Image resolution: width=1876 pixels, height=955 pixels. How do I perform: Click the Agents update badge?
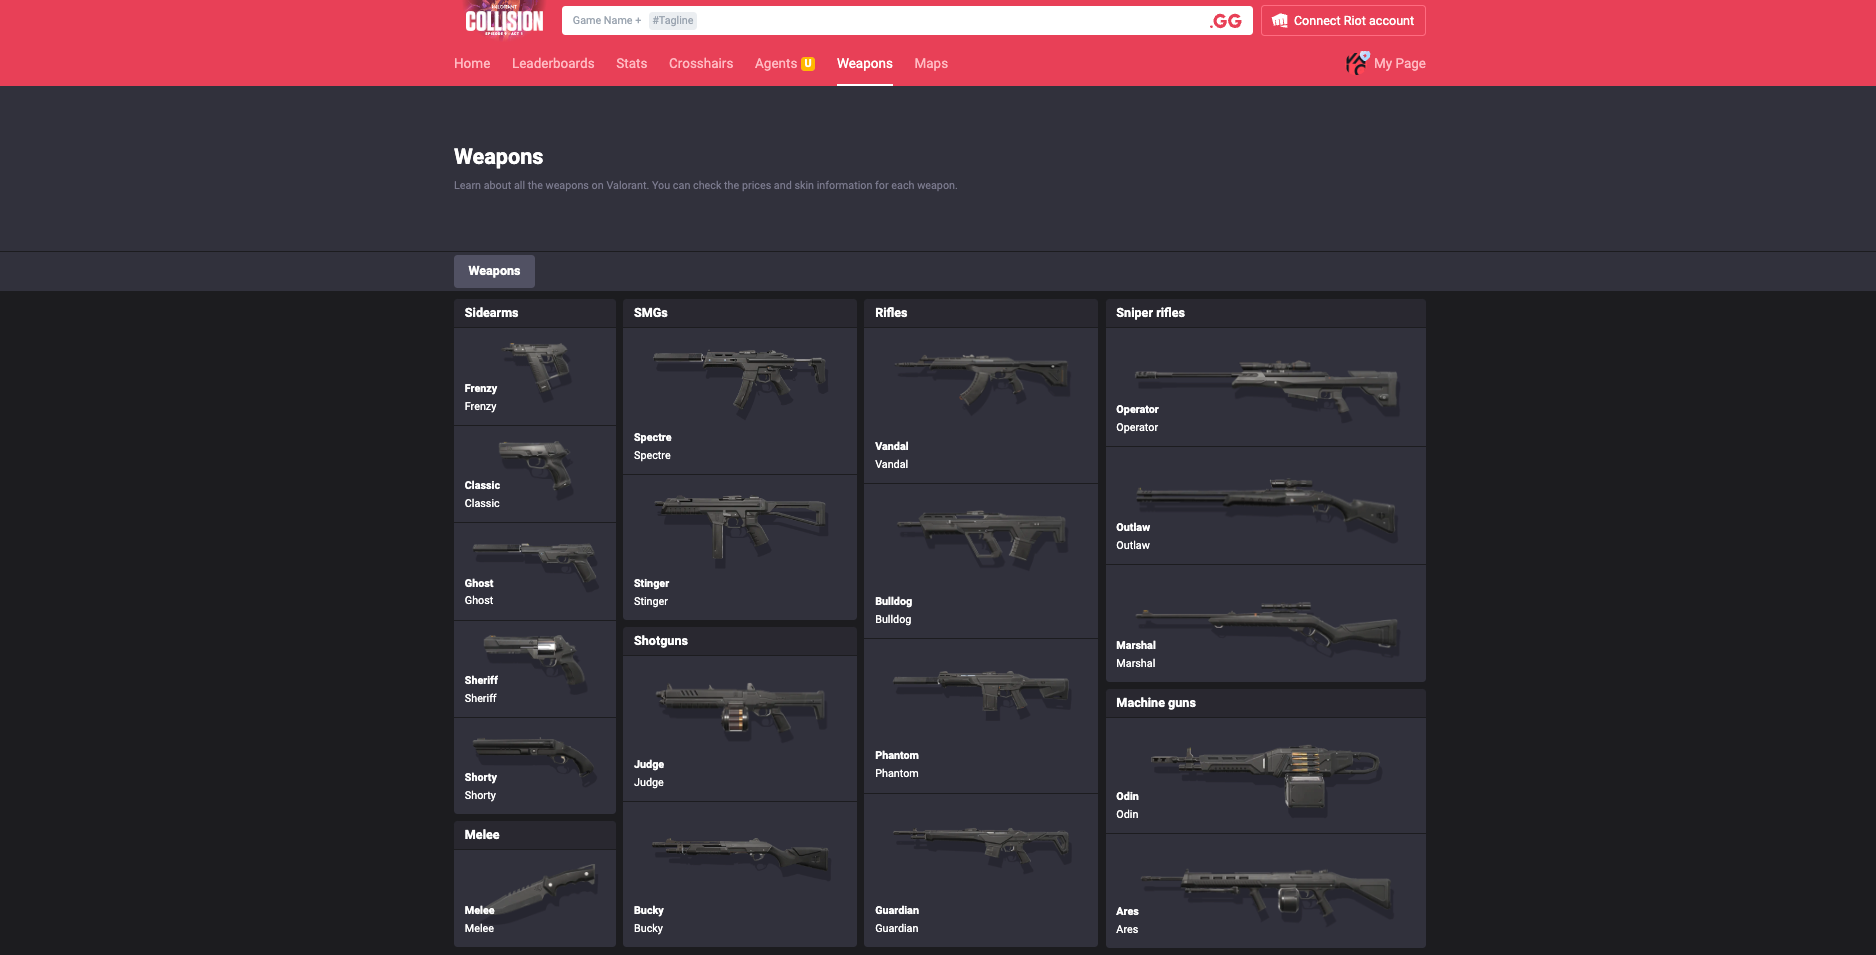pyautogui.click(x=808, y=64)
